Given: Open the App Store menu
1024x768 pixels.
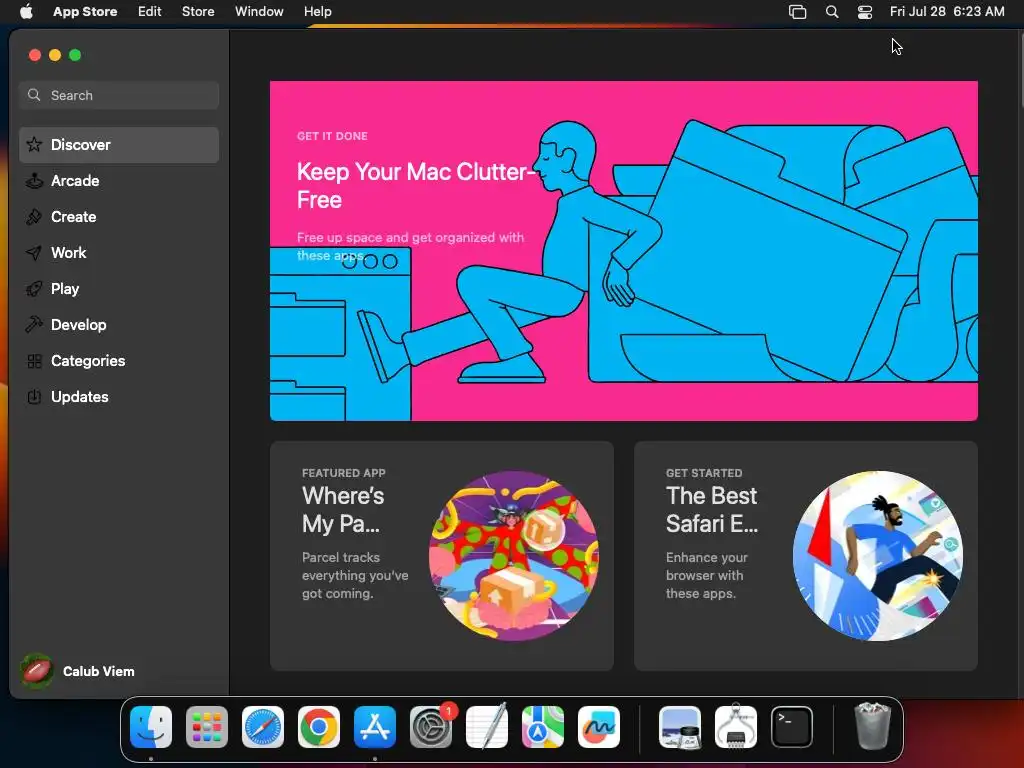Looking at the screenshot, I should pos(85,12).
